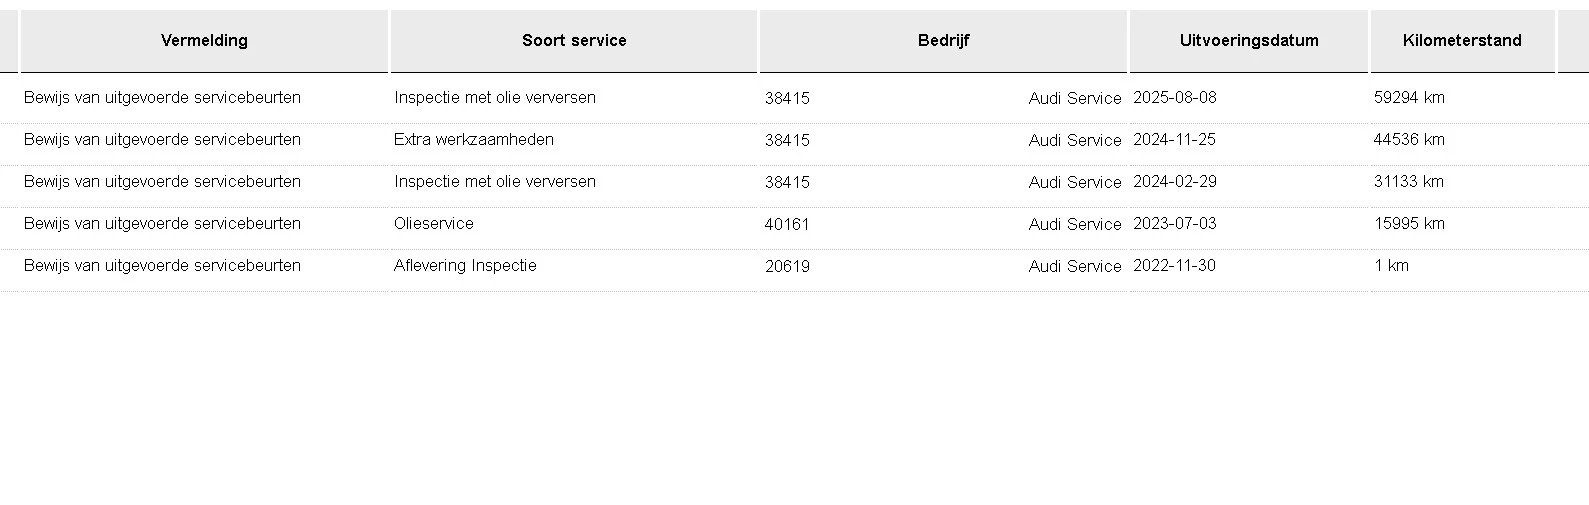Click the date 2023-07-03
1589x505 pixels.
(x=1175, y=224)
